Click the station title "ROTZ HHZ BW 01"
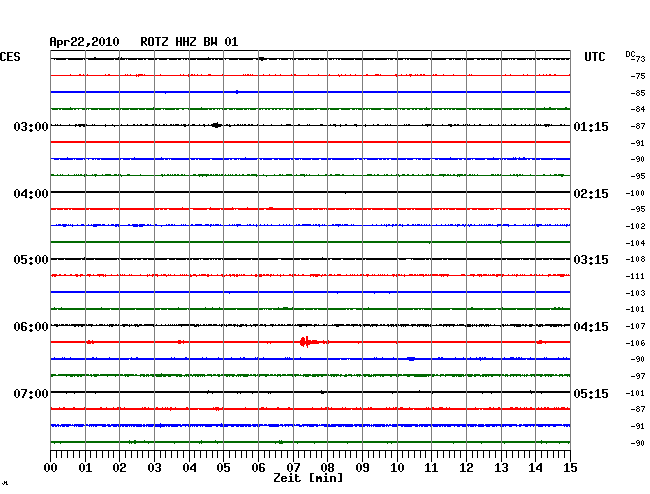 click(x=189, y=42)
